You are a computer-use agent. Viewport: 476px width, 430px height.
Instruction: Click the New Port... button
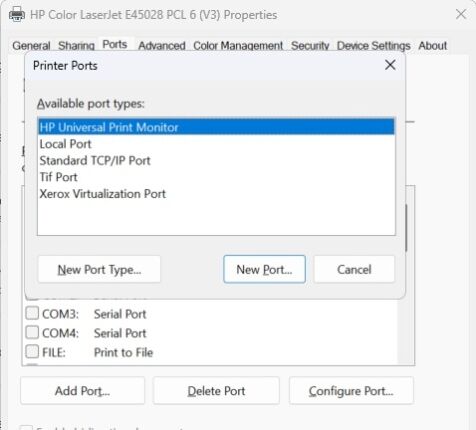pos(264,269)
